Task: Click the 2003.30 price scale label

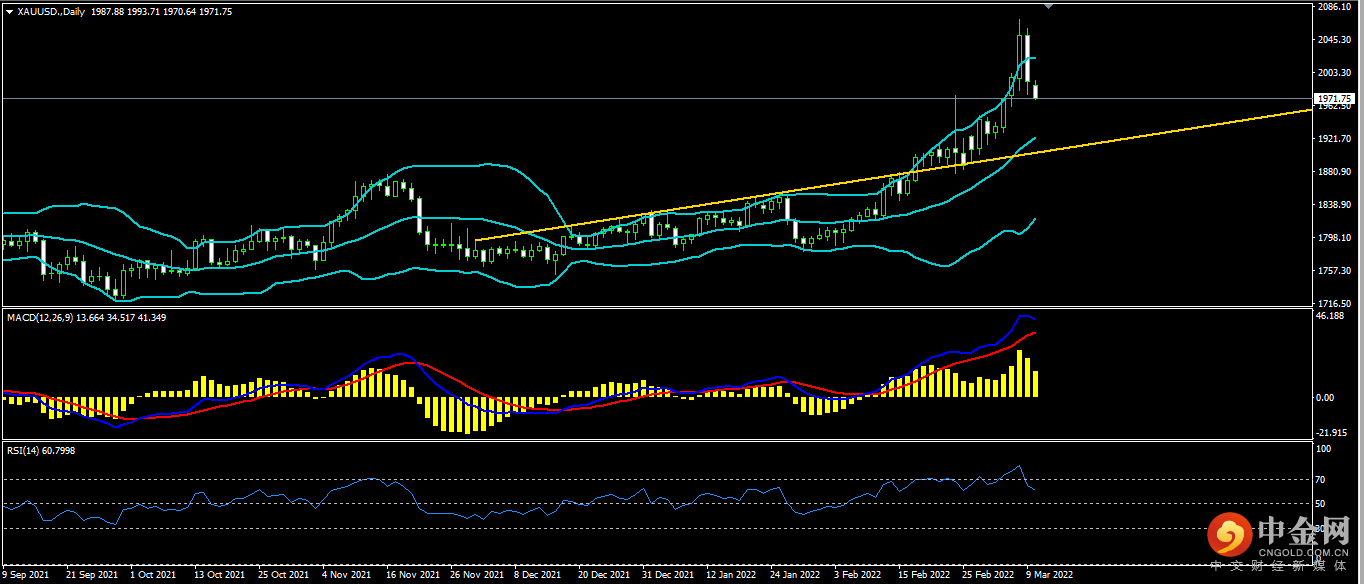Action: click(1335, 73)
